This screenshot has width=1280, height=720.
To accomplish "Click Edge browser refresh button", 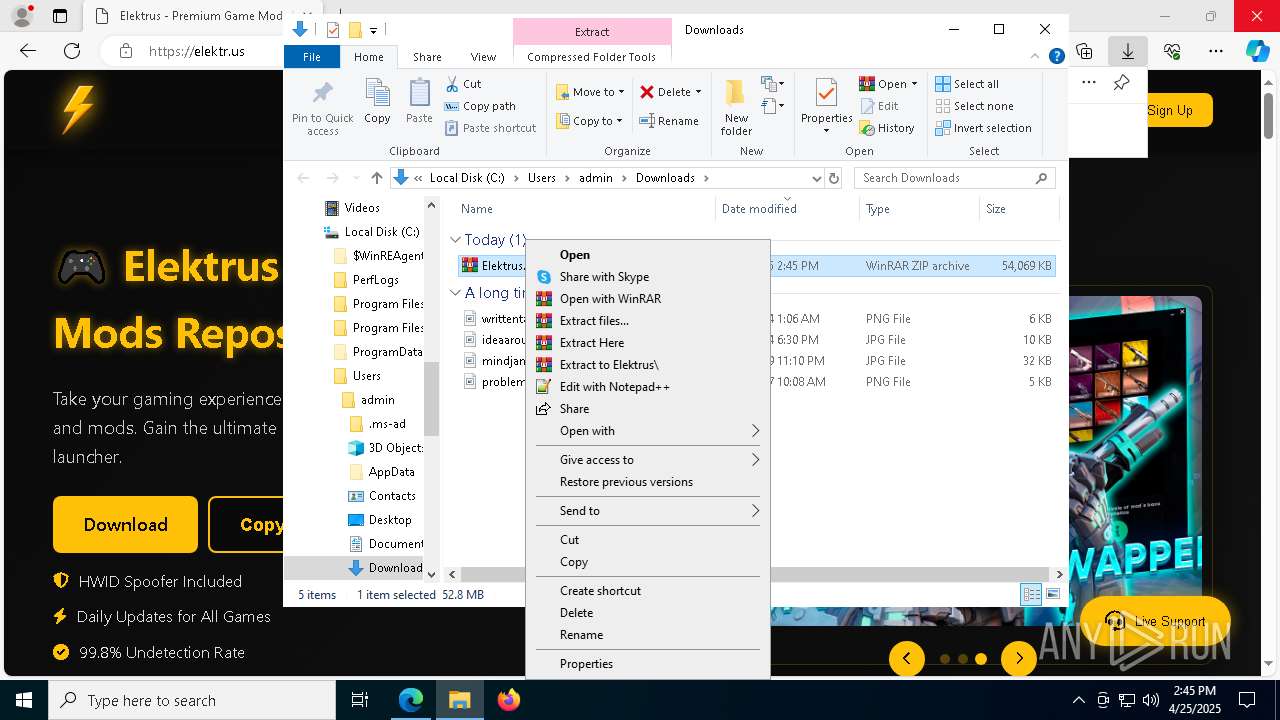I will [x=72, y=51].
